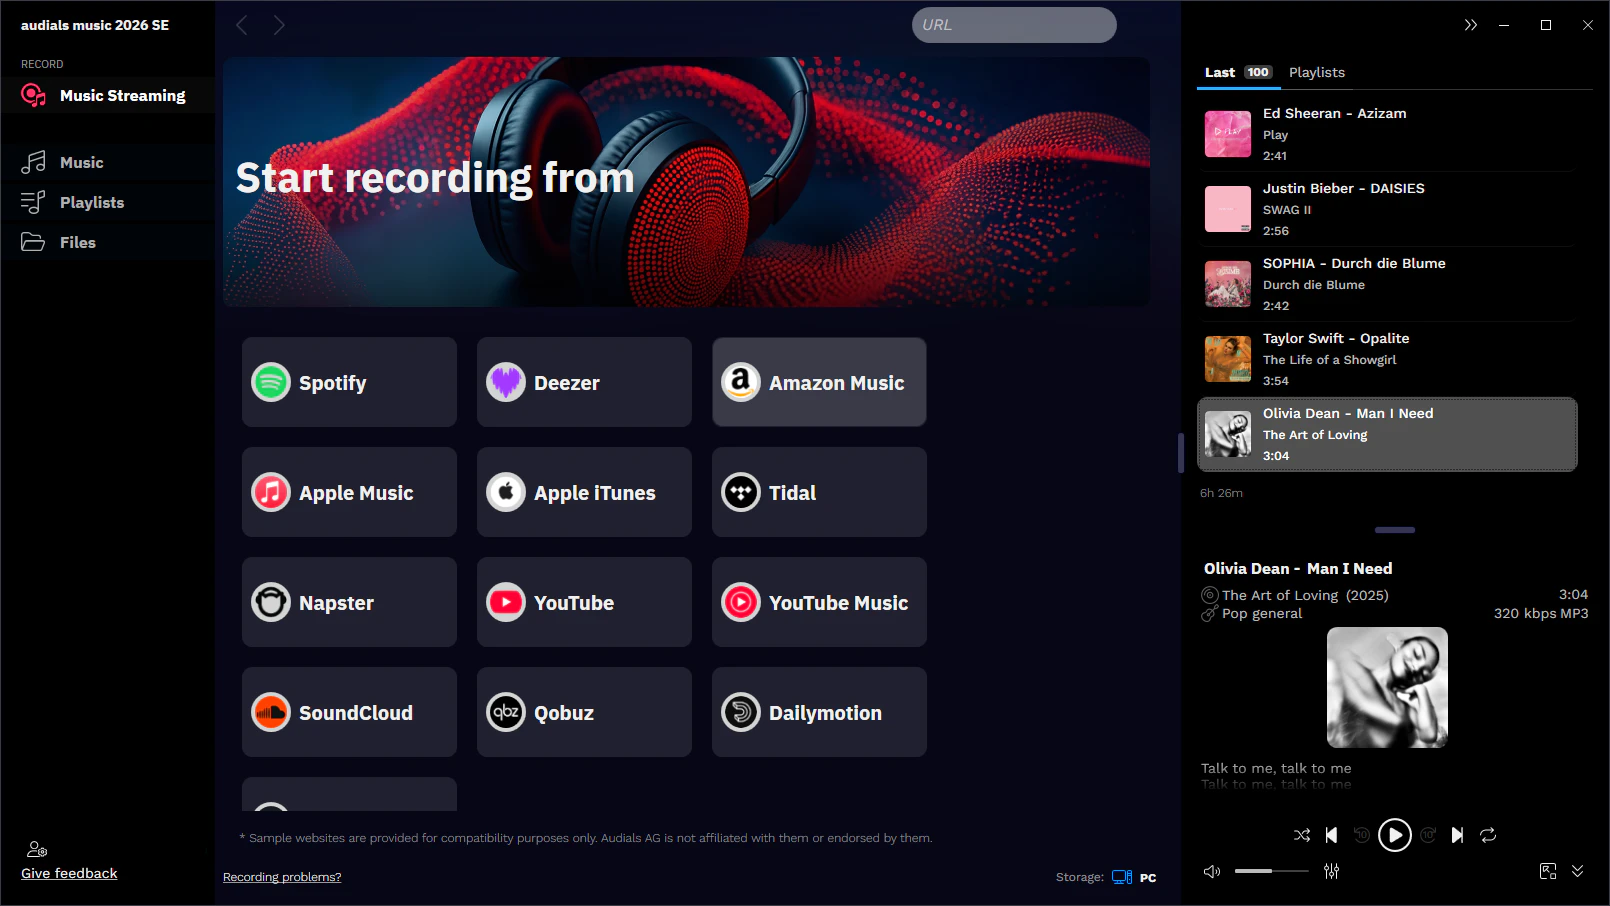Collapse side panel with double chevron
The width and height of the screenshot is (1610, 906).
[x=1470, y=25]
